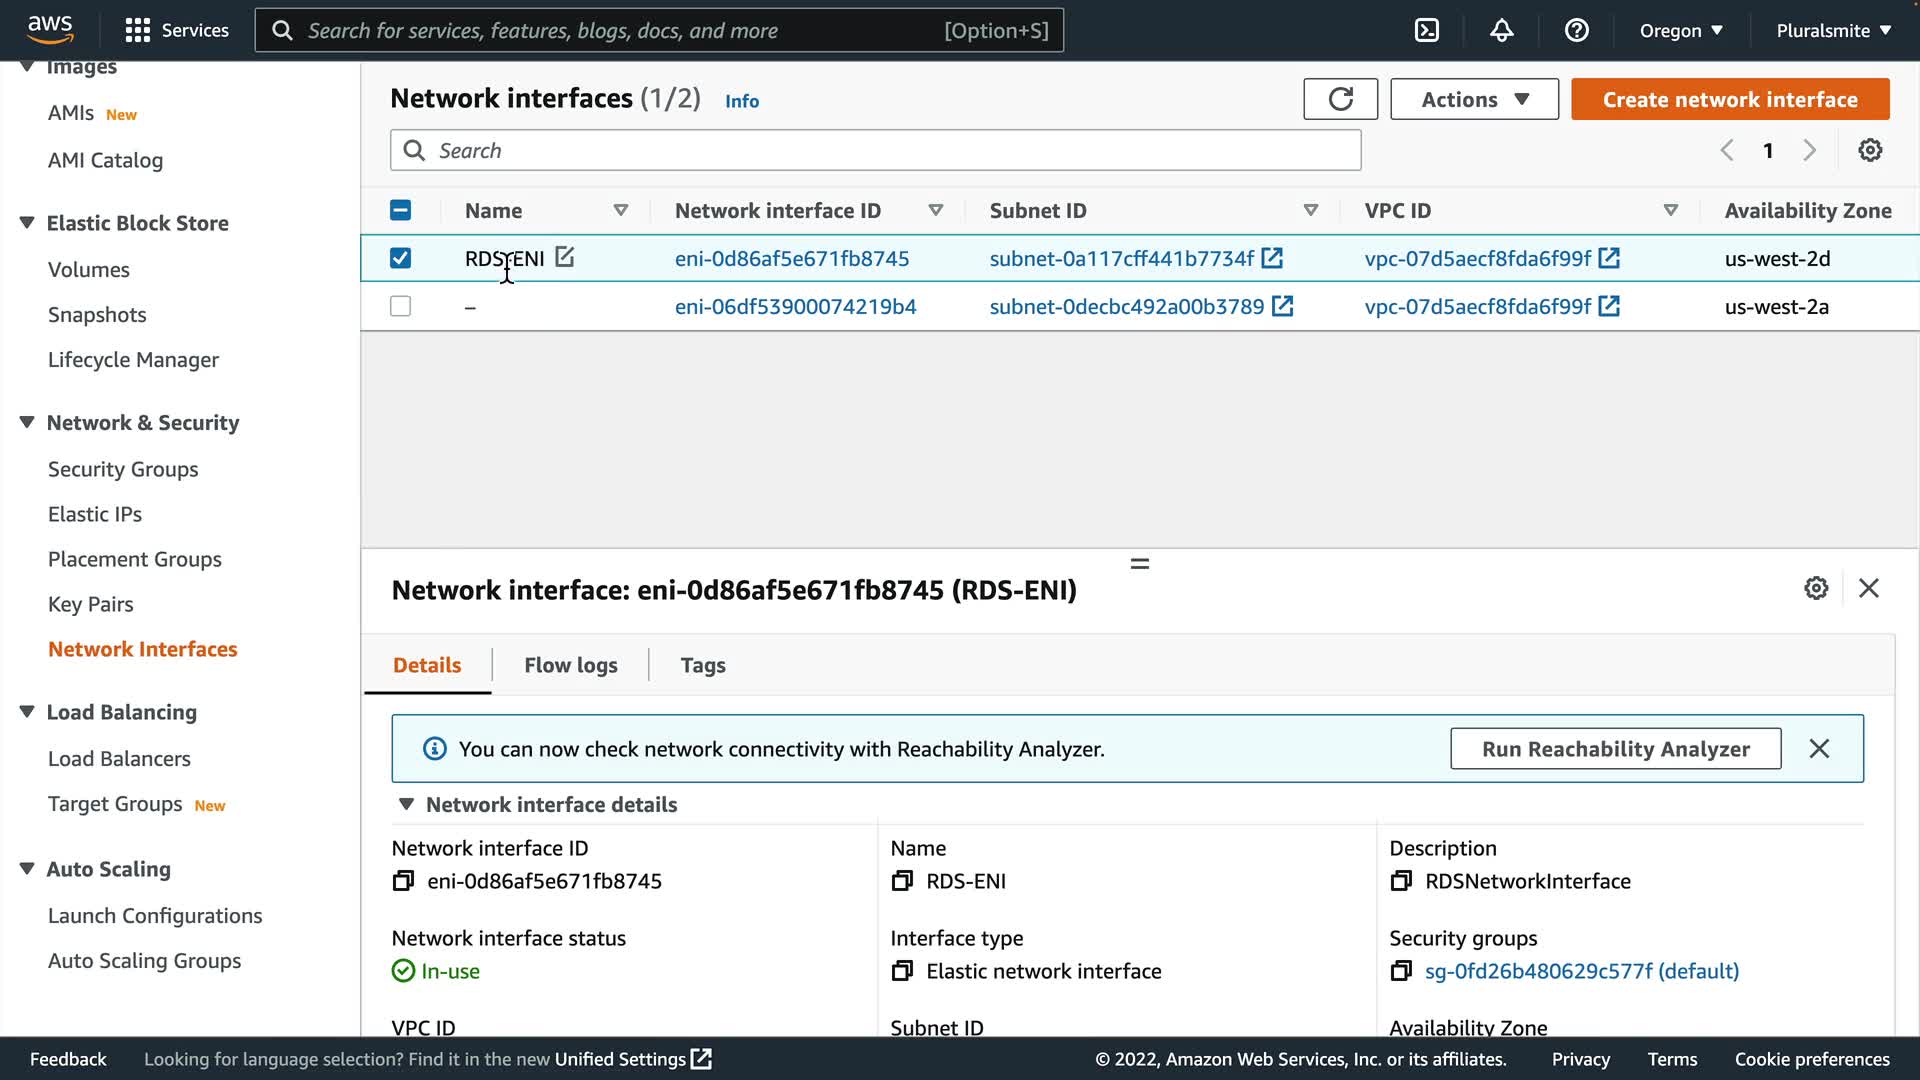This screenshot has width=1920, height=1080.
Task: Open Services grid menu
Action: click(x=137, y=30)
